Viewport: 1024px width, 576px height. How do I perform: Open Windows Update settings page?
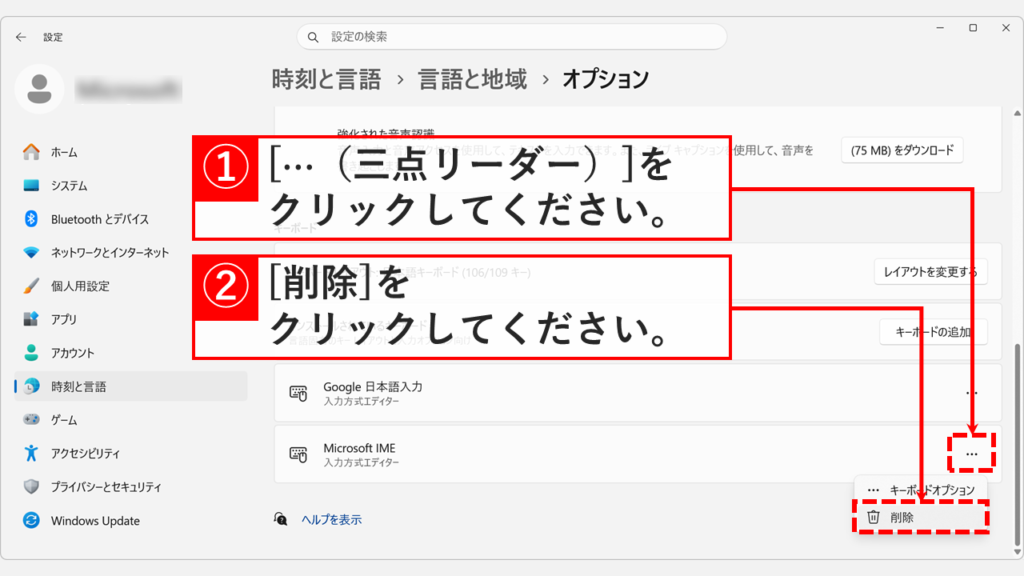point(131,520)
